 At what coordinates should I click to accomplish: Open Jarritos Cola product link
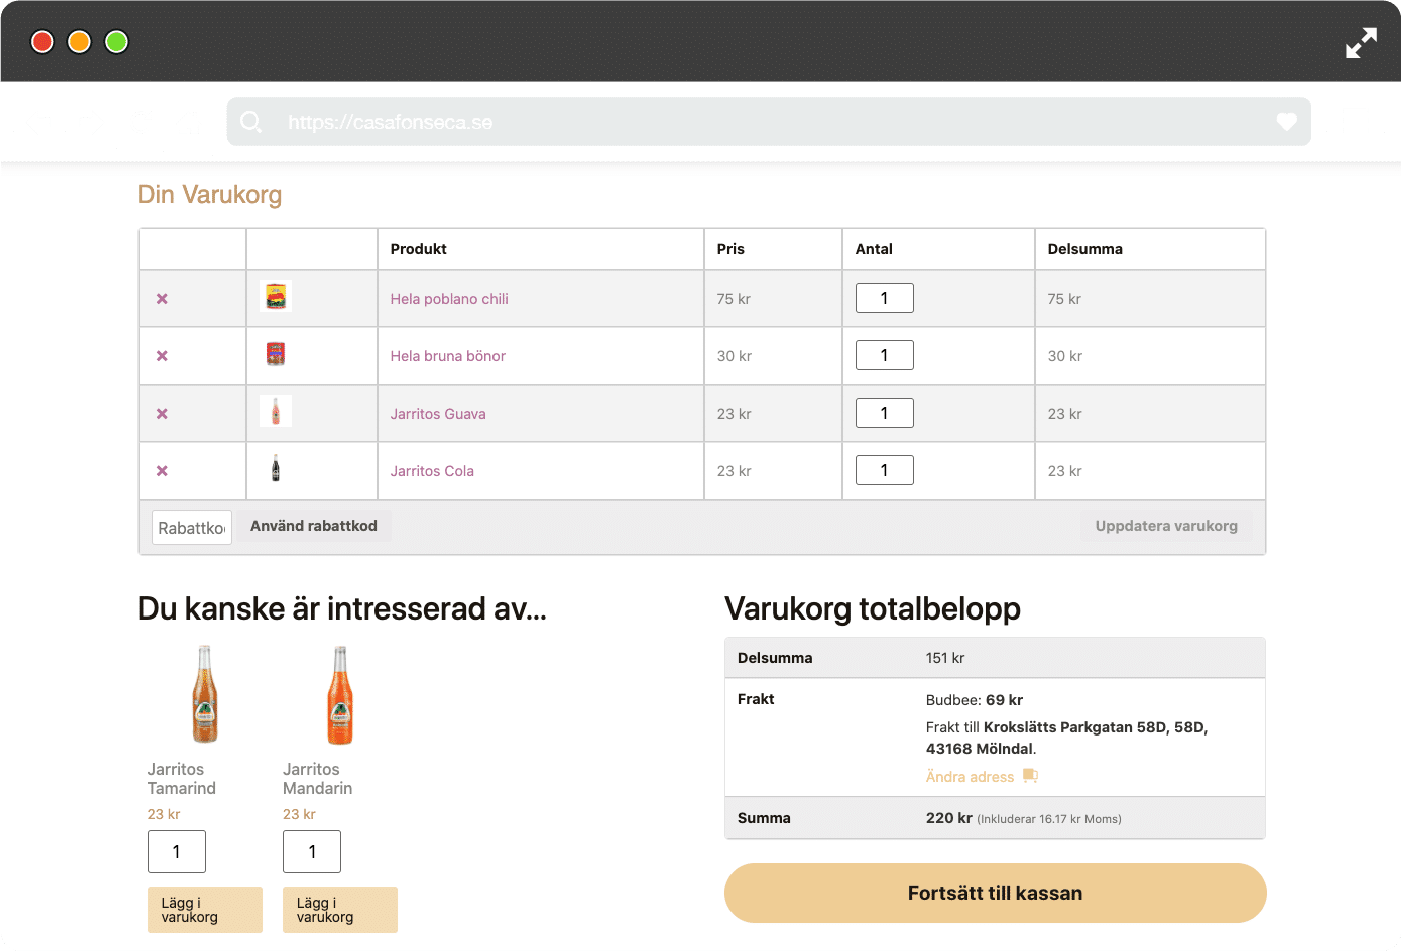[x=432, y=471]
